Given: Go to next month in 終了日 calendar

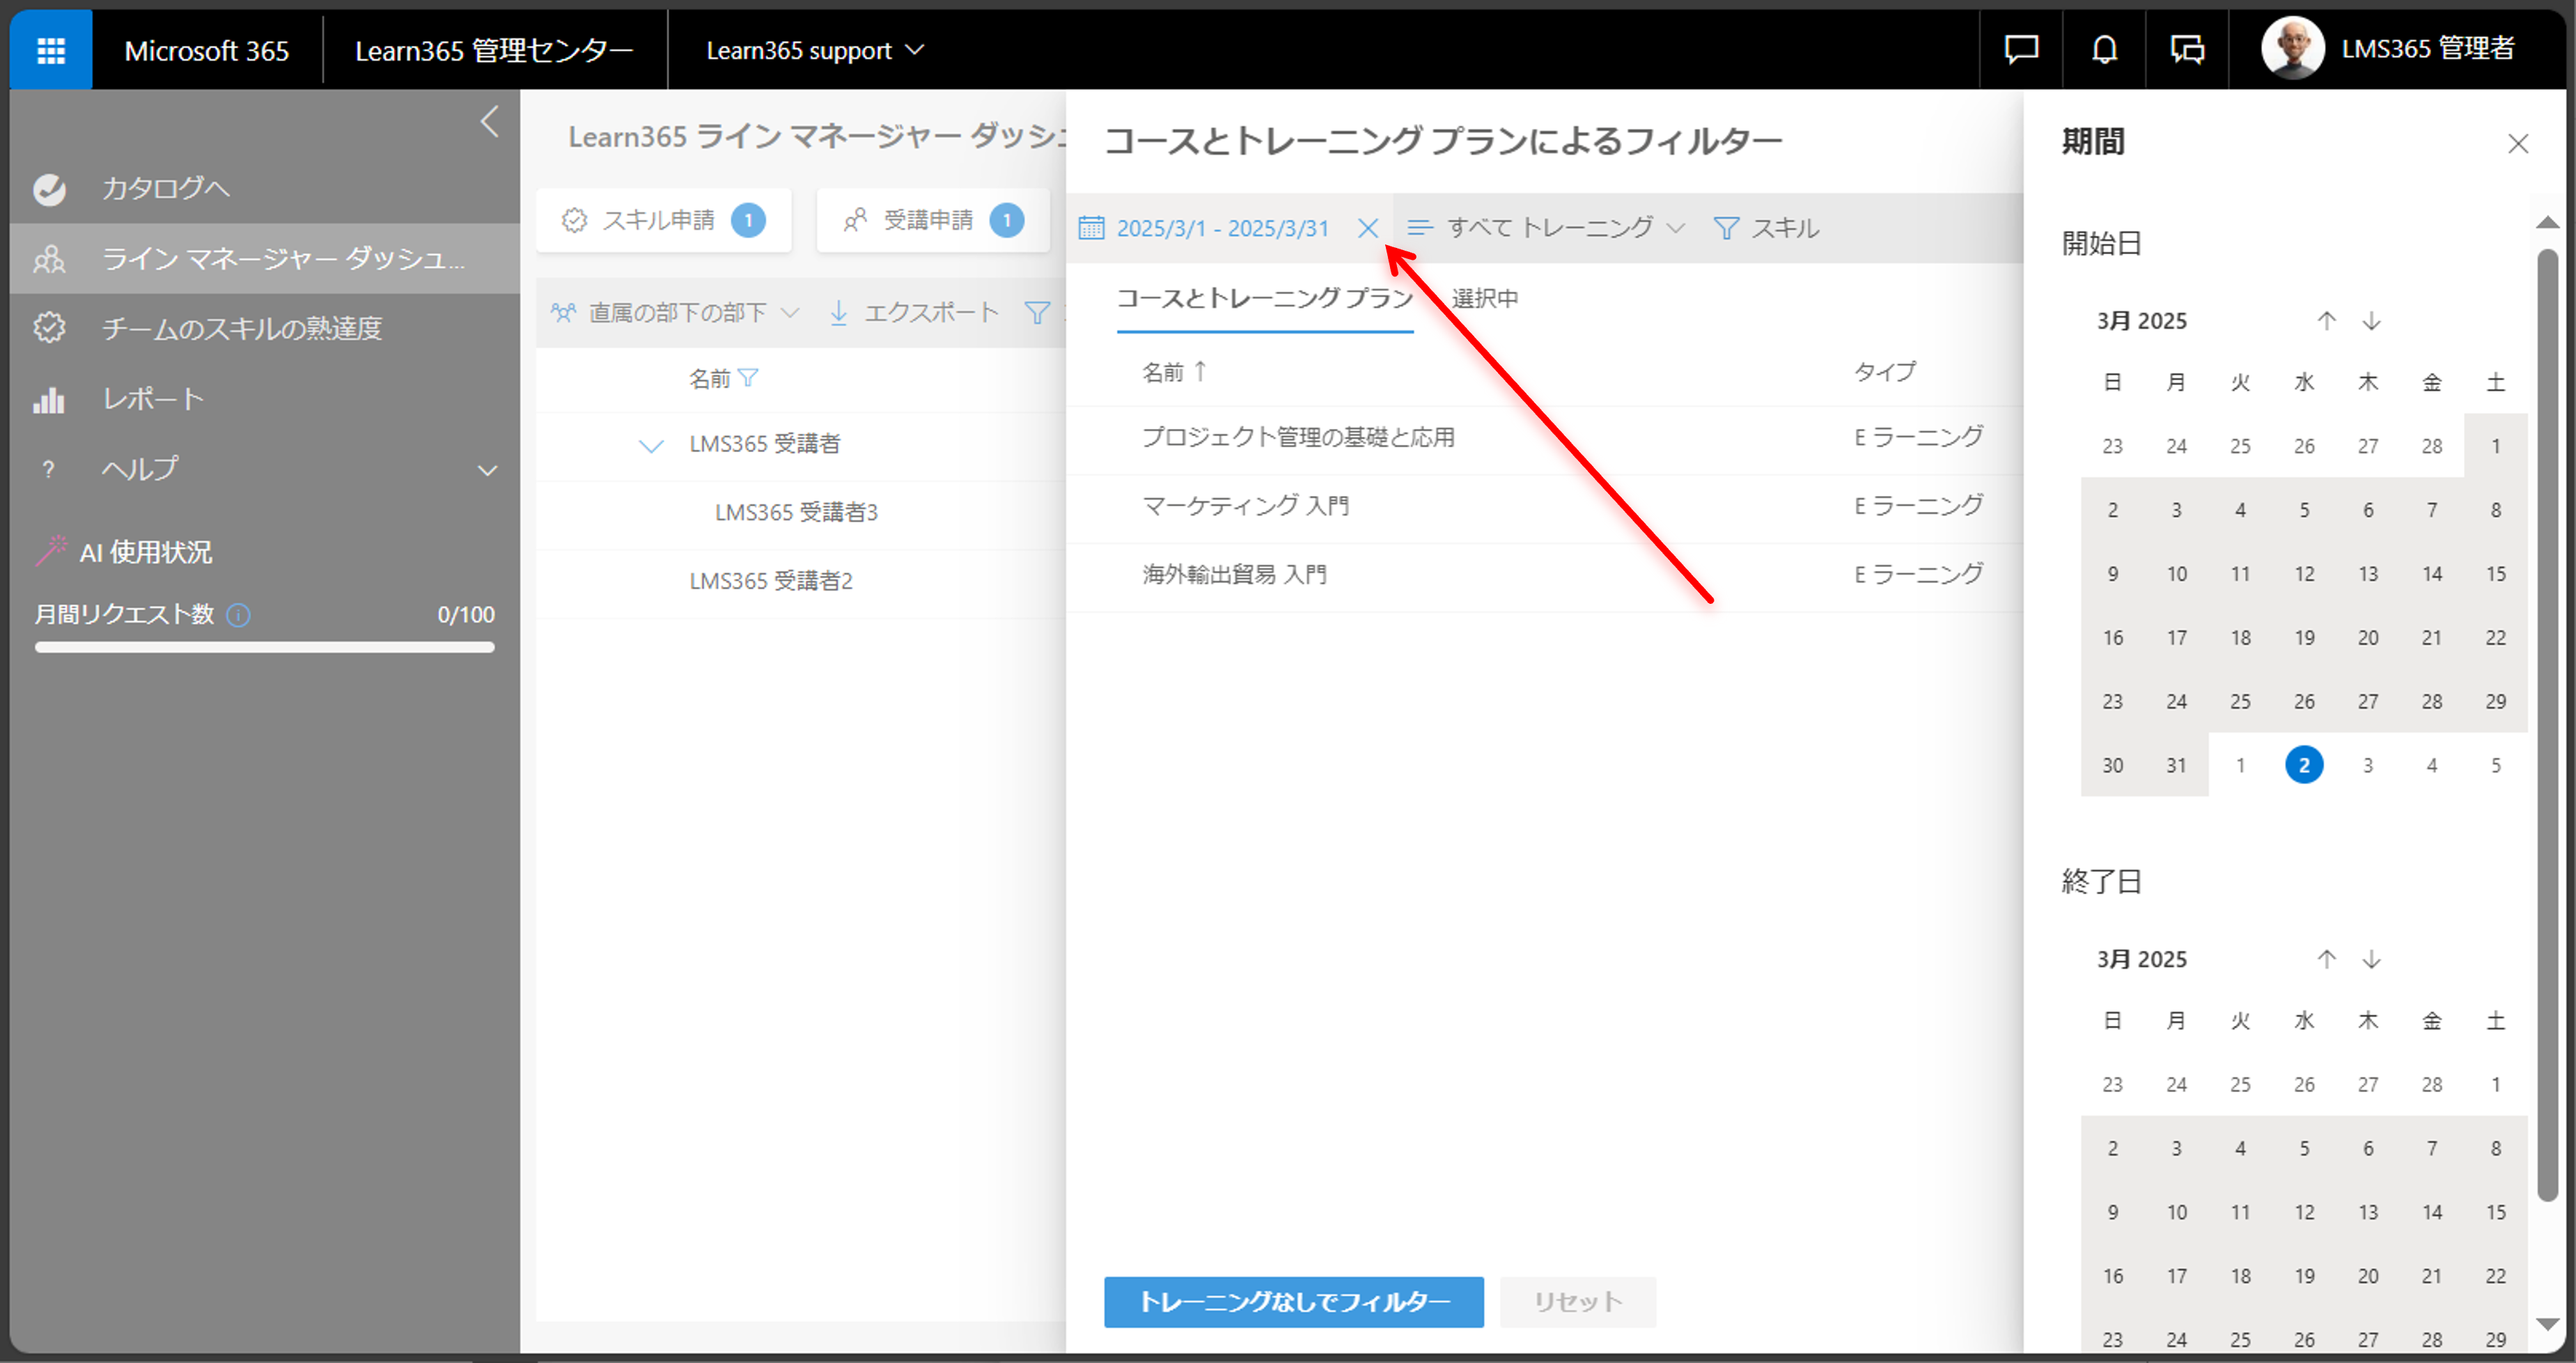Looking at the screenshot, I should pyautogui.click(x=2371, y=959).
